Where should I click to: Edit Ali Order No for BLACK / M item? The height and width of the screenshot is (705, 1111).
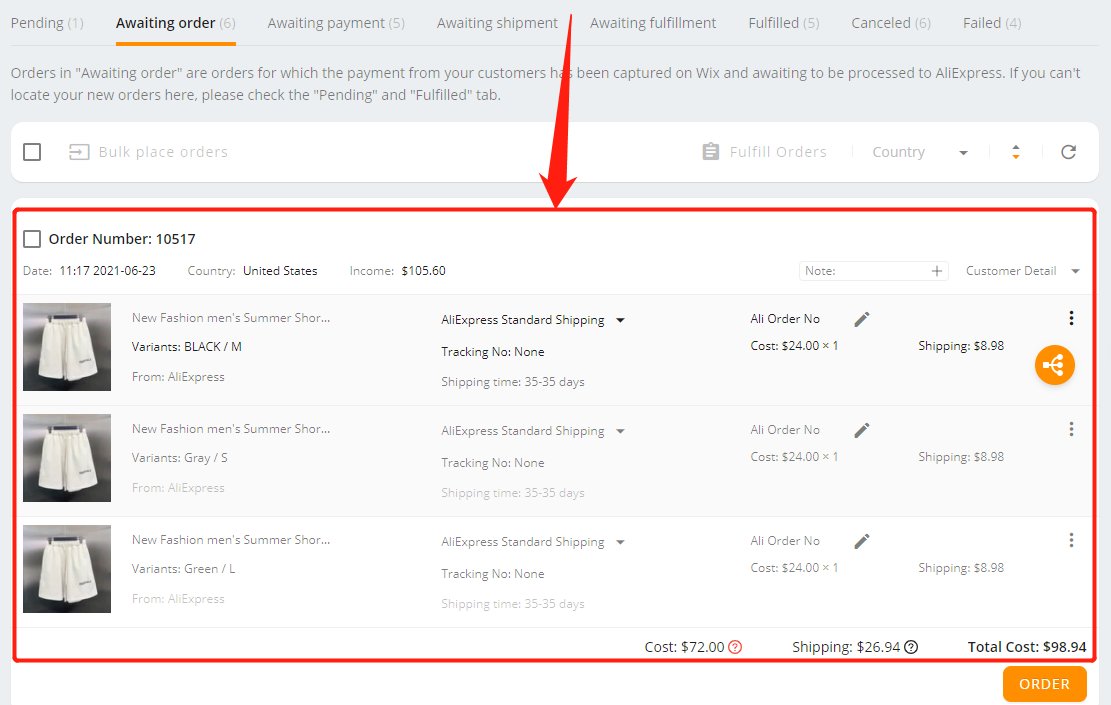(x=862, y=320)
